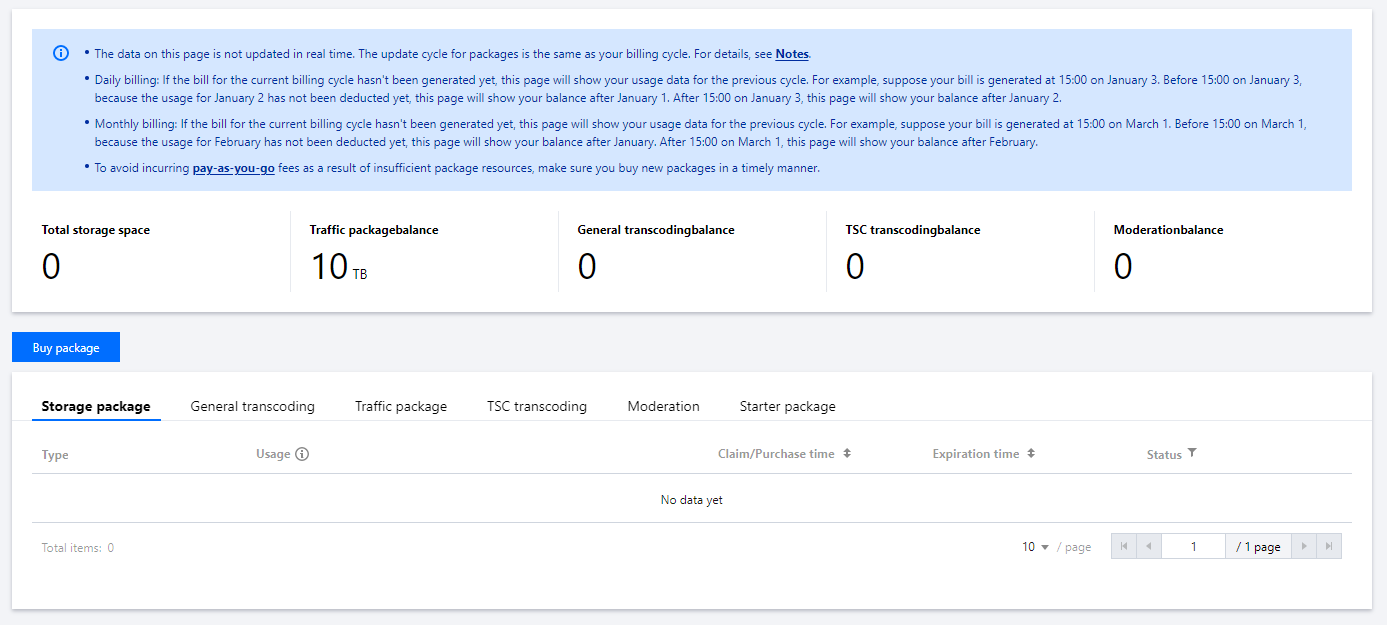Go to next page arrow
Viewport: 1387px width, 625px height.
click(x=1304, y=546)
